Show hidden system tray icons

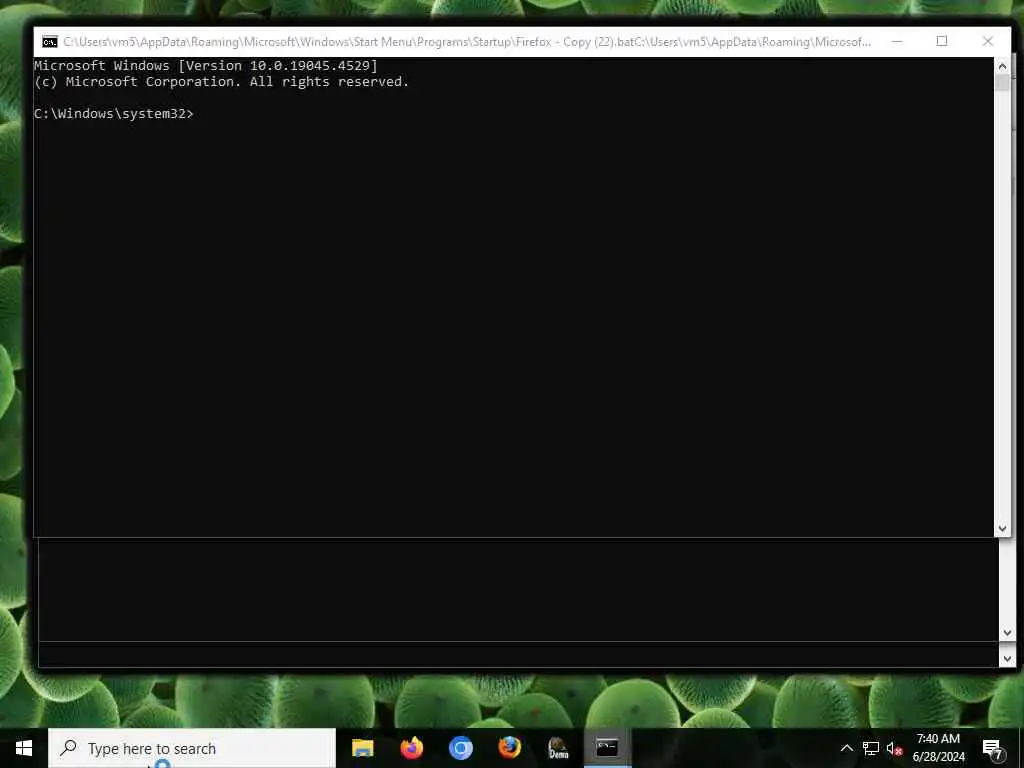click(846, 748)
